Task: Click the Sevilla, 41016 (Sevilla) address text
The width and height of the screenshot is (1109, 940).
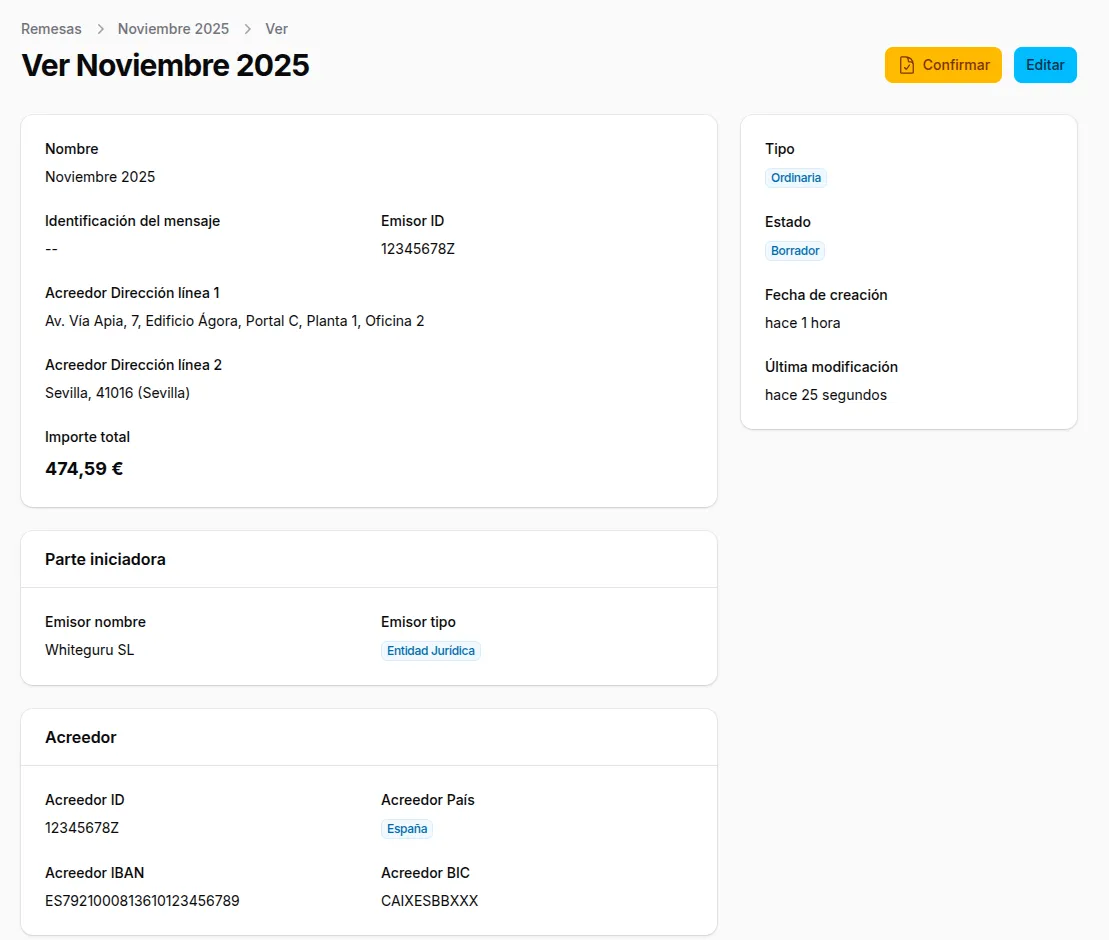Action: click(x=117, y=393)
